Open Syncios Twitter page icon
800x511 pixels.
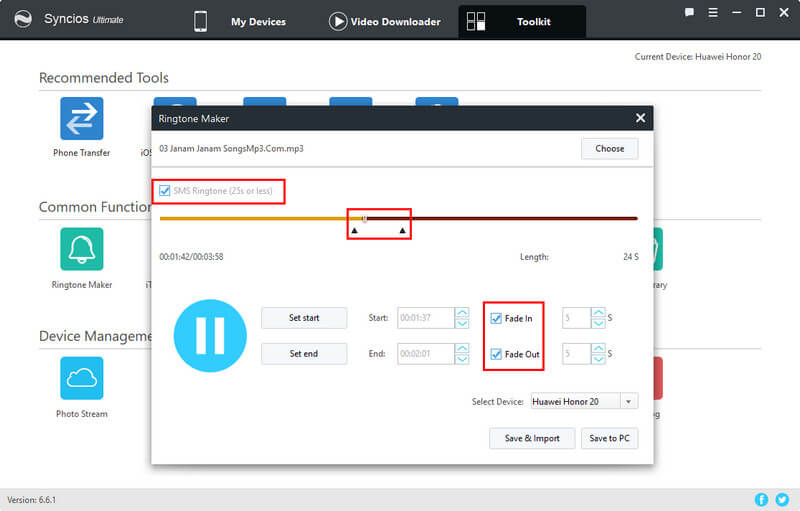782,500
